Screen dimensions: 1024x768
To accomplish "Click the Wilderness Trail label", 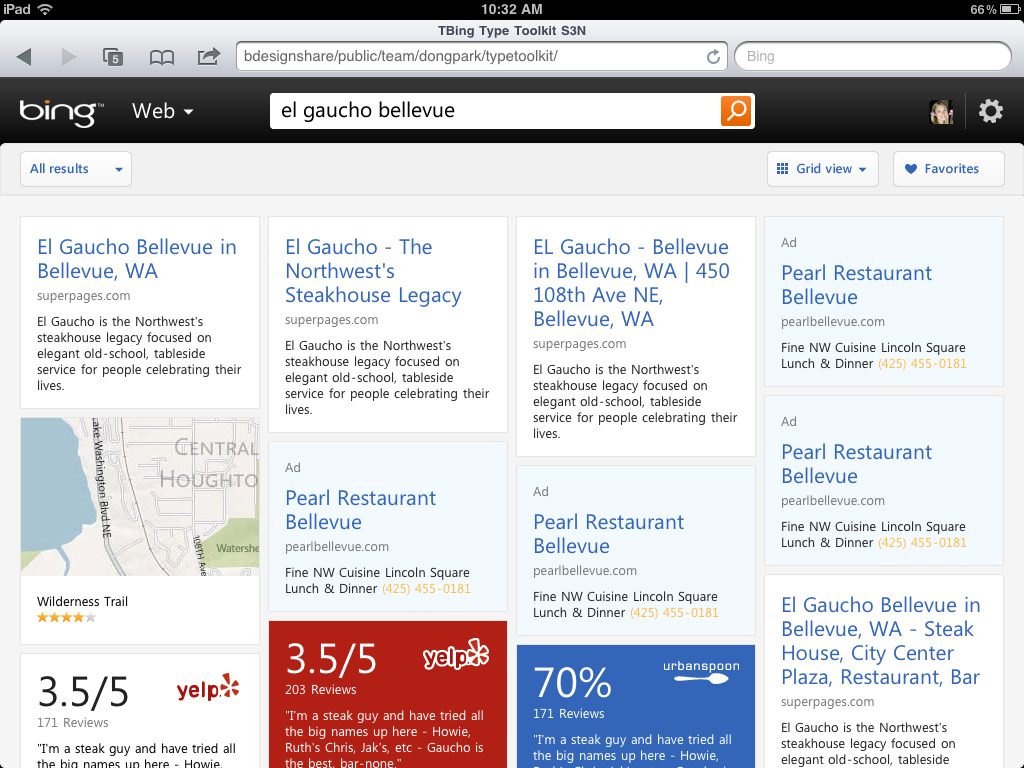I will pyautogui.click(x=82, y=602).
